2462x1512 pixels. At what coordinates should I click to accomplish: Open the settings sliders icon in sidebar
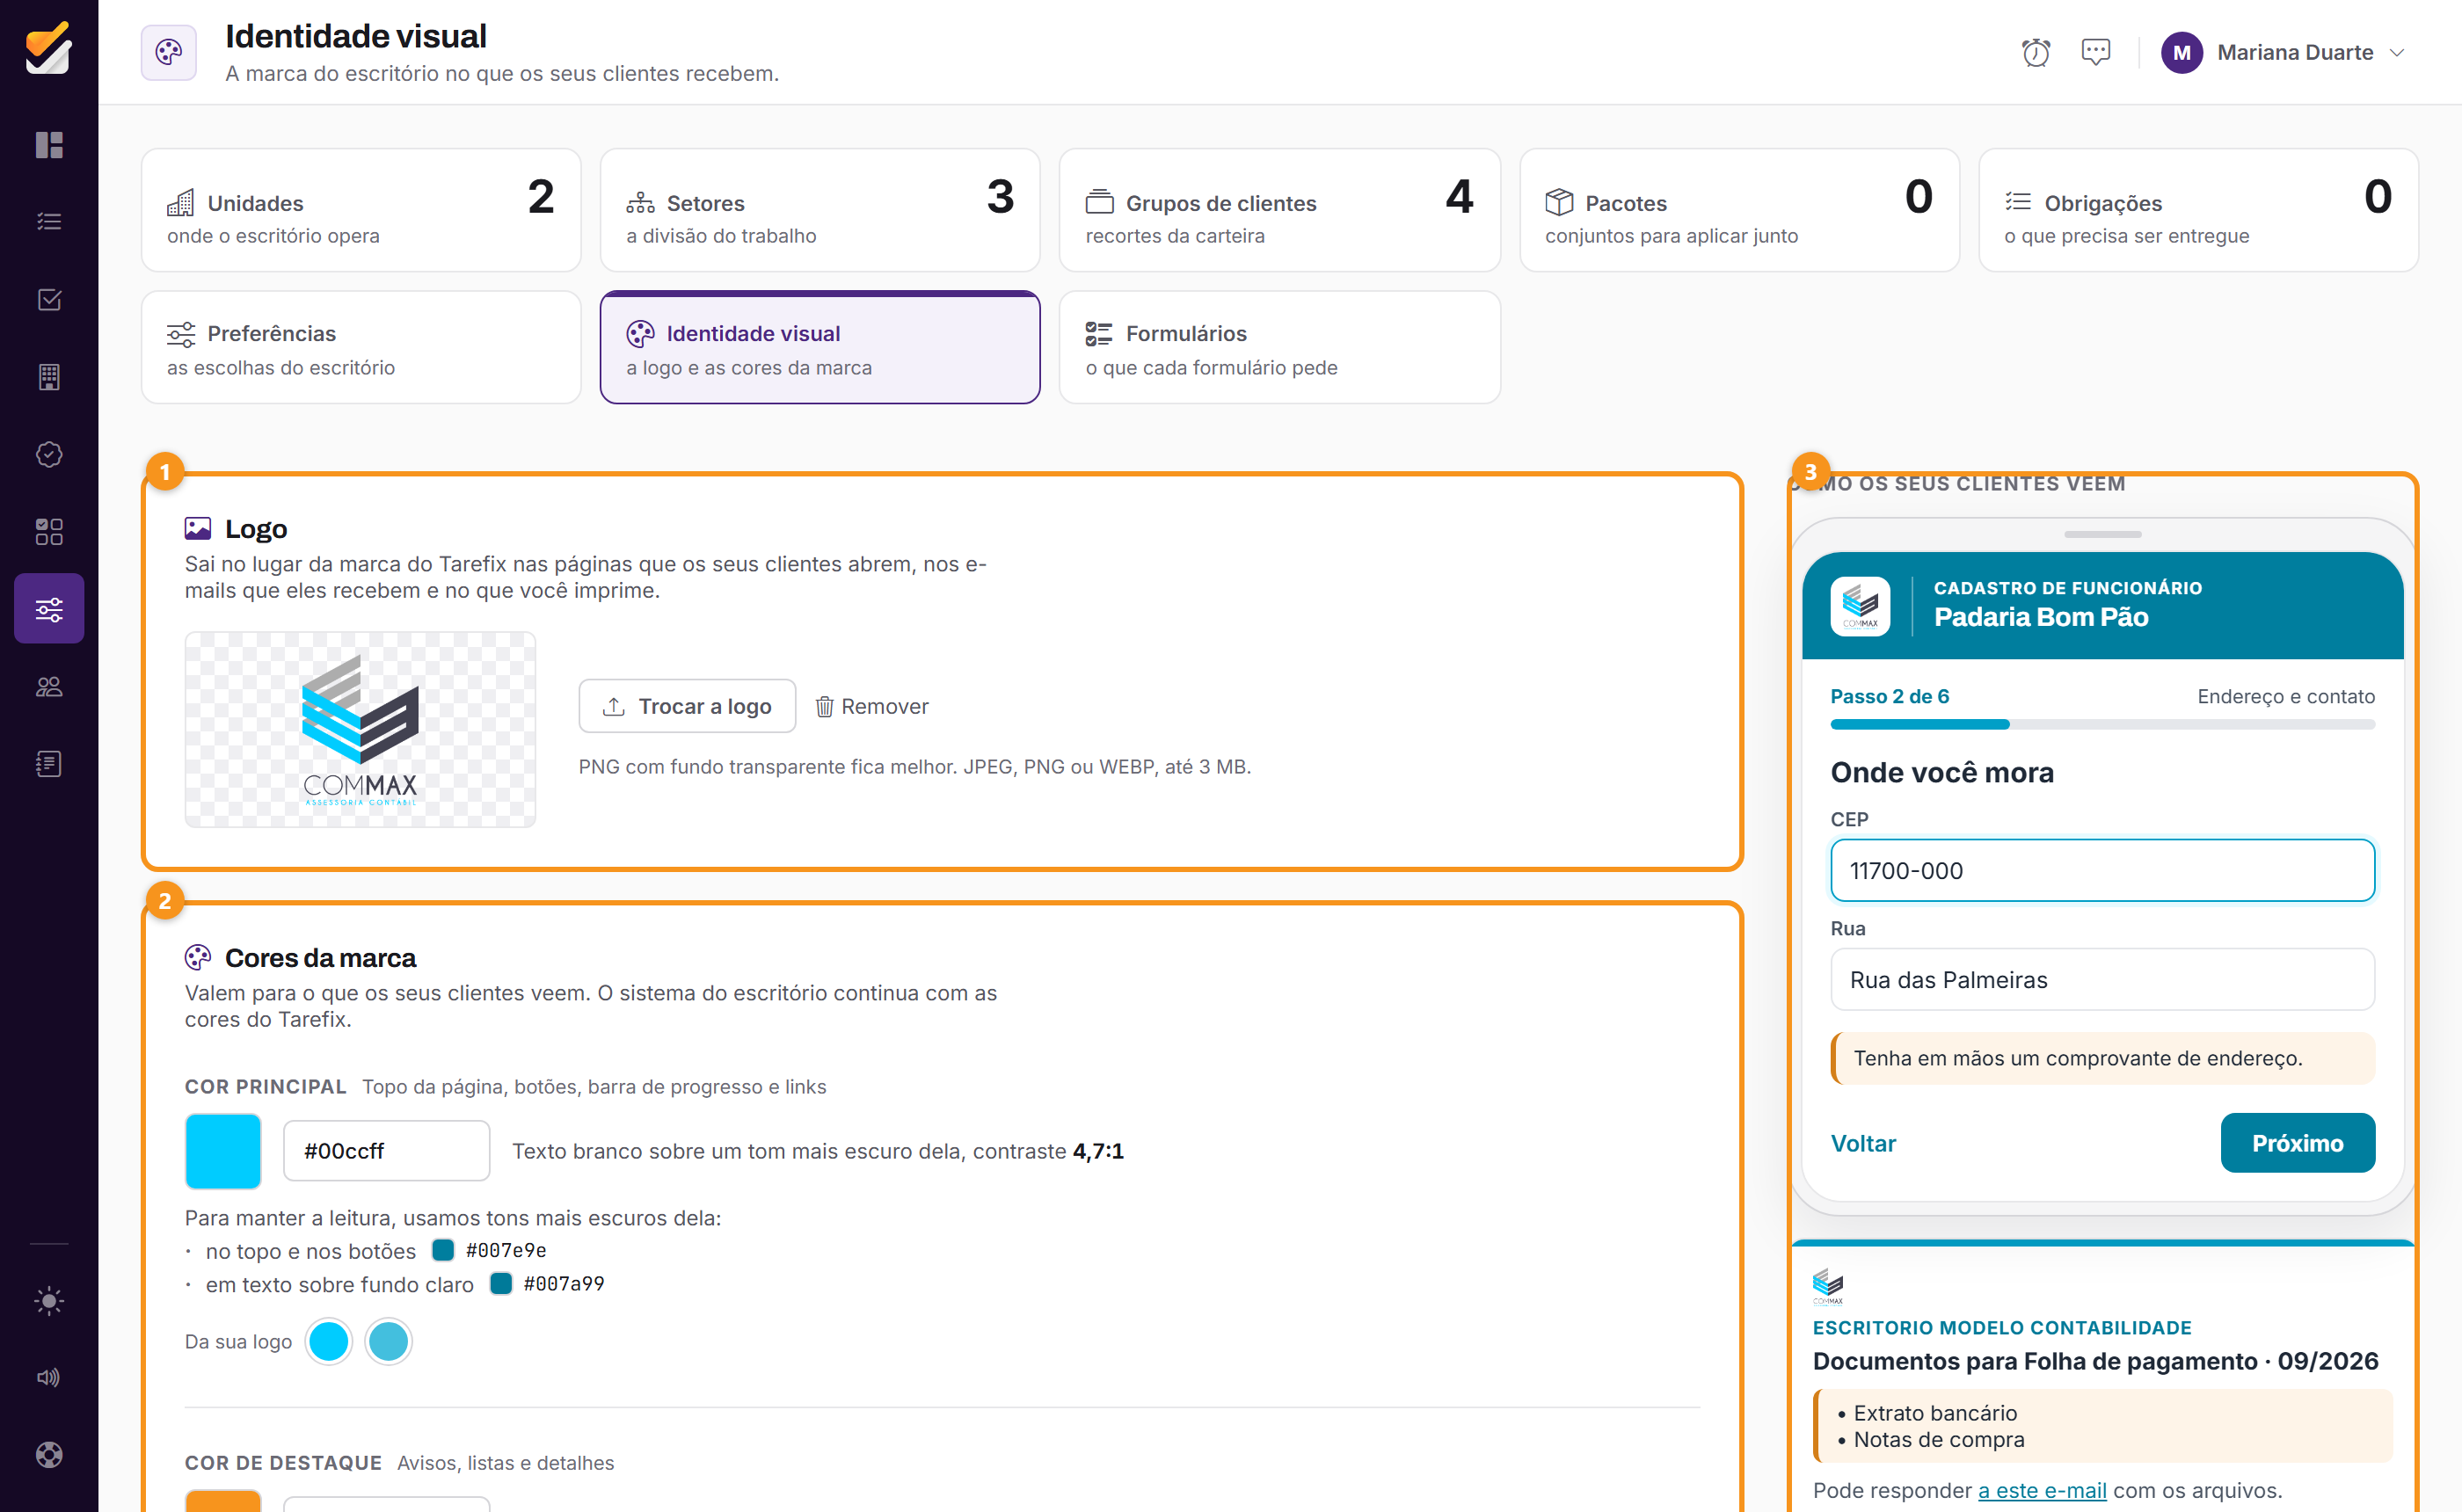49,608
